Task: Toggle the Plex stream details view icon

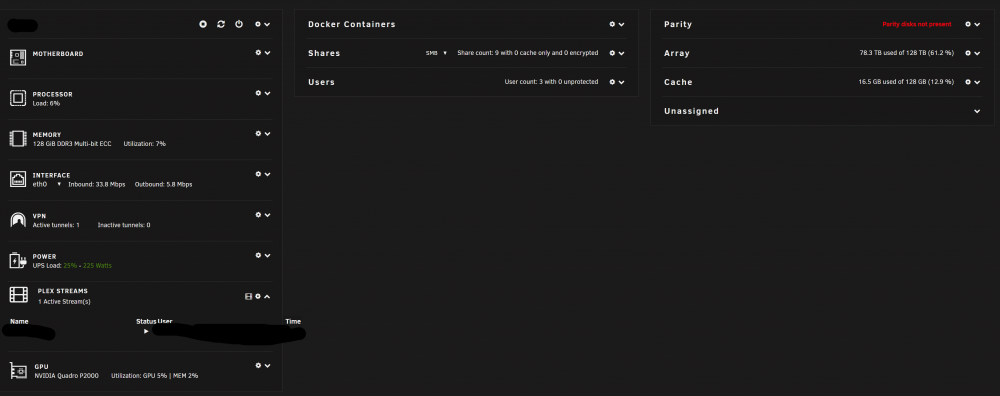Action: 249,296
